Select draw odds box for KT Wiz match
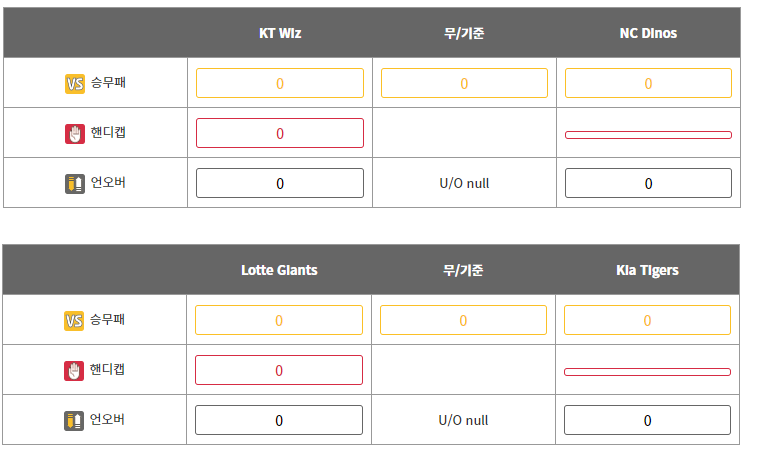 pyautogui.click(x=464, y=83)
